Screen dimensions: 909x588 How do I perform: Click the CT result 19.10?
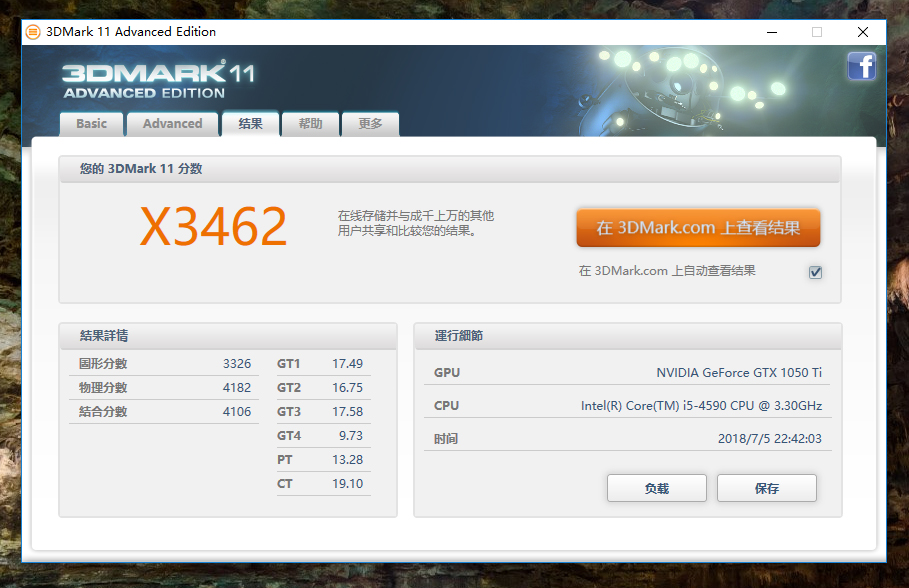[x=347, y=484]
